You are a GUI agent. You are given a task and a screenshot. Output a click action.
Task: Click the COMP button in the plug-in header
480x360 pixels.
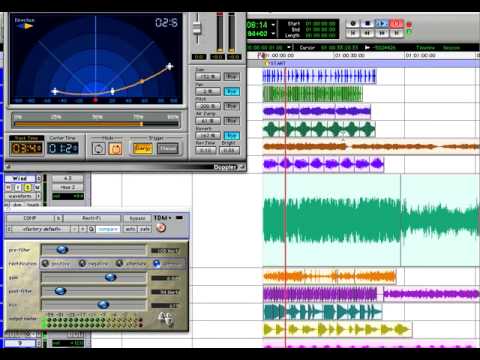(x=30, y=218)
